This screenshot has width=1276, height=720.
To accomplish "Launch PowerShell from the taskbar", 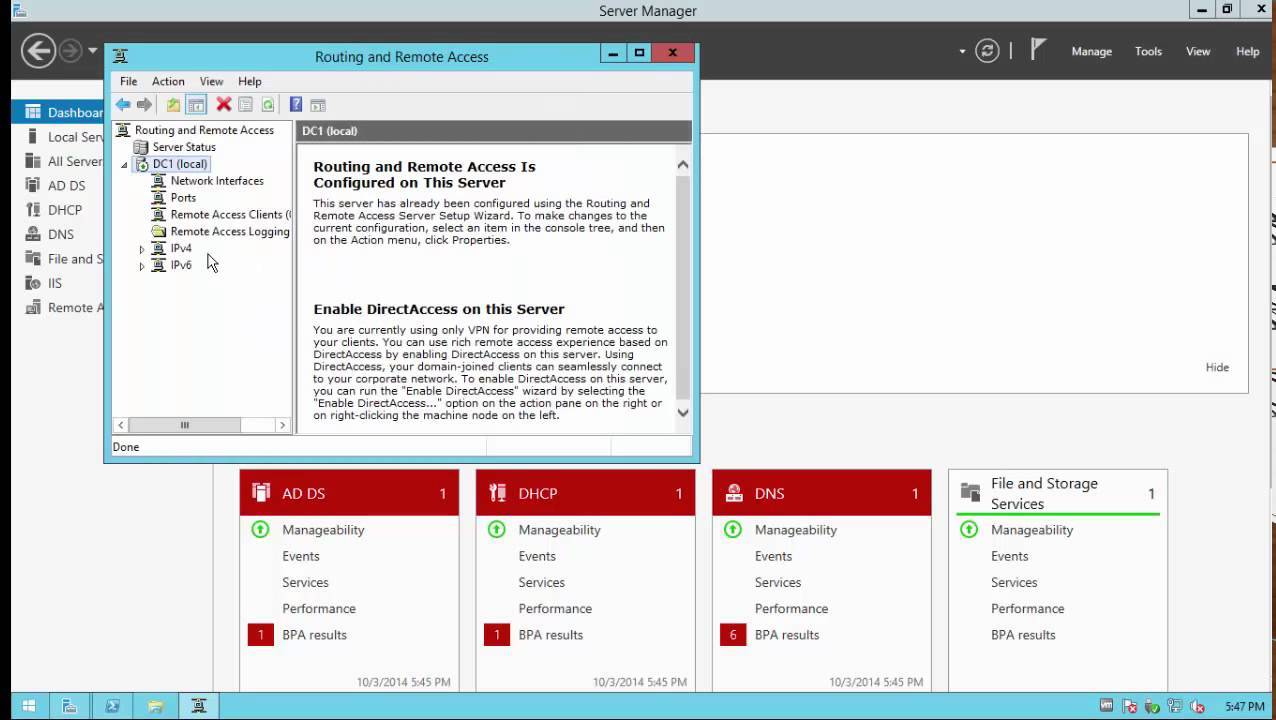I will [x=112, y=706].
